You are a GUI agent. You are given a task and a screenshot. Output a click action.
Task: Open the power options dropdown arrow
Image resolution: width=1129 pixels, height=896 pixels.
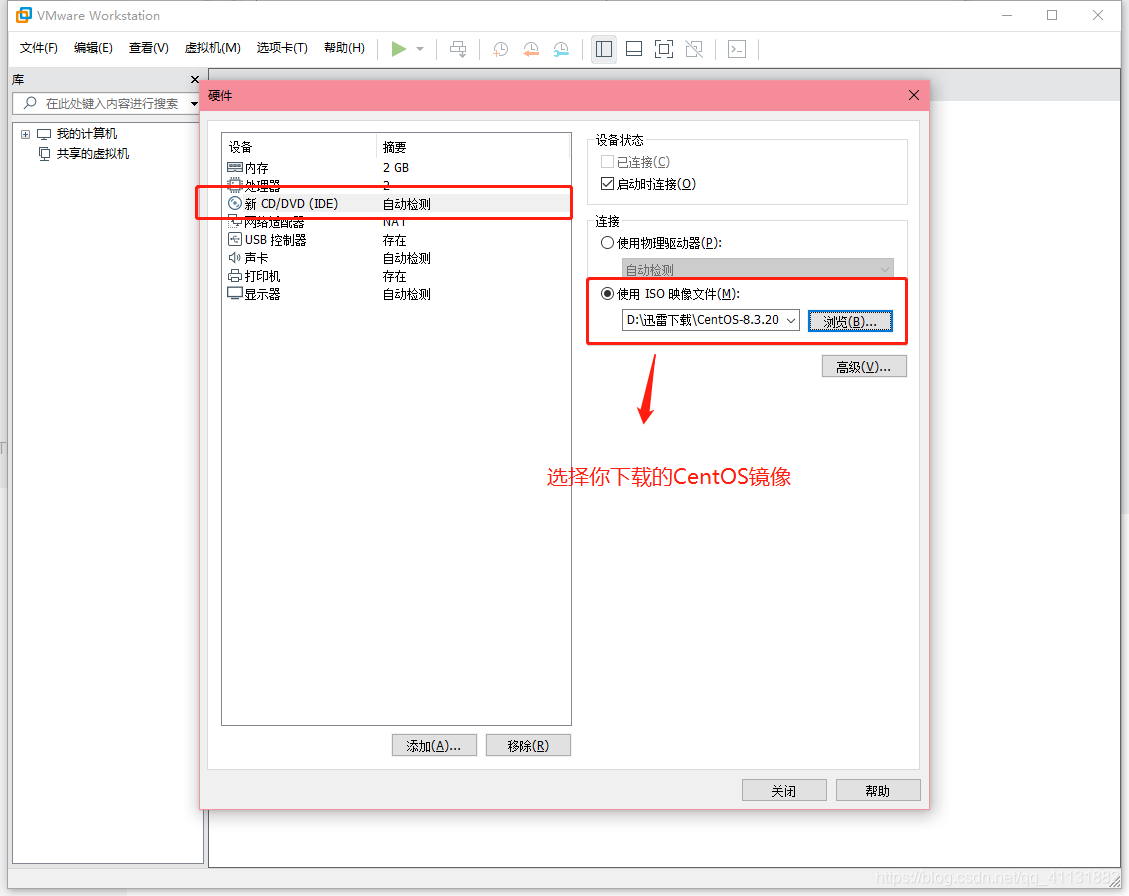click(x=420, y=49)
